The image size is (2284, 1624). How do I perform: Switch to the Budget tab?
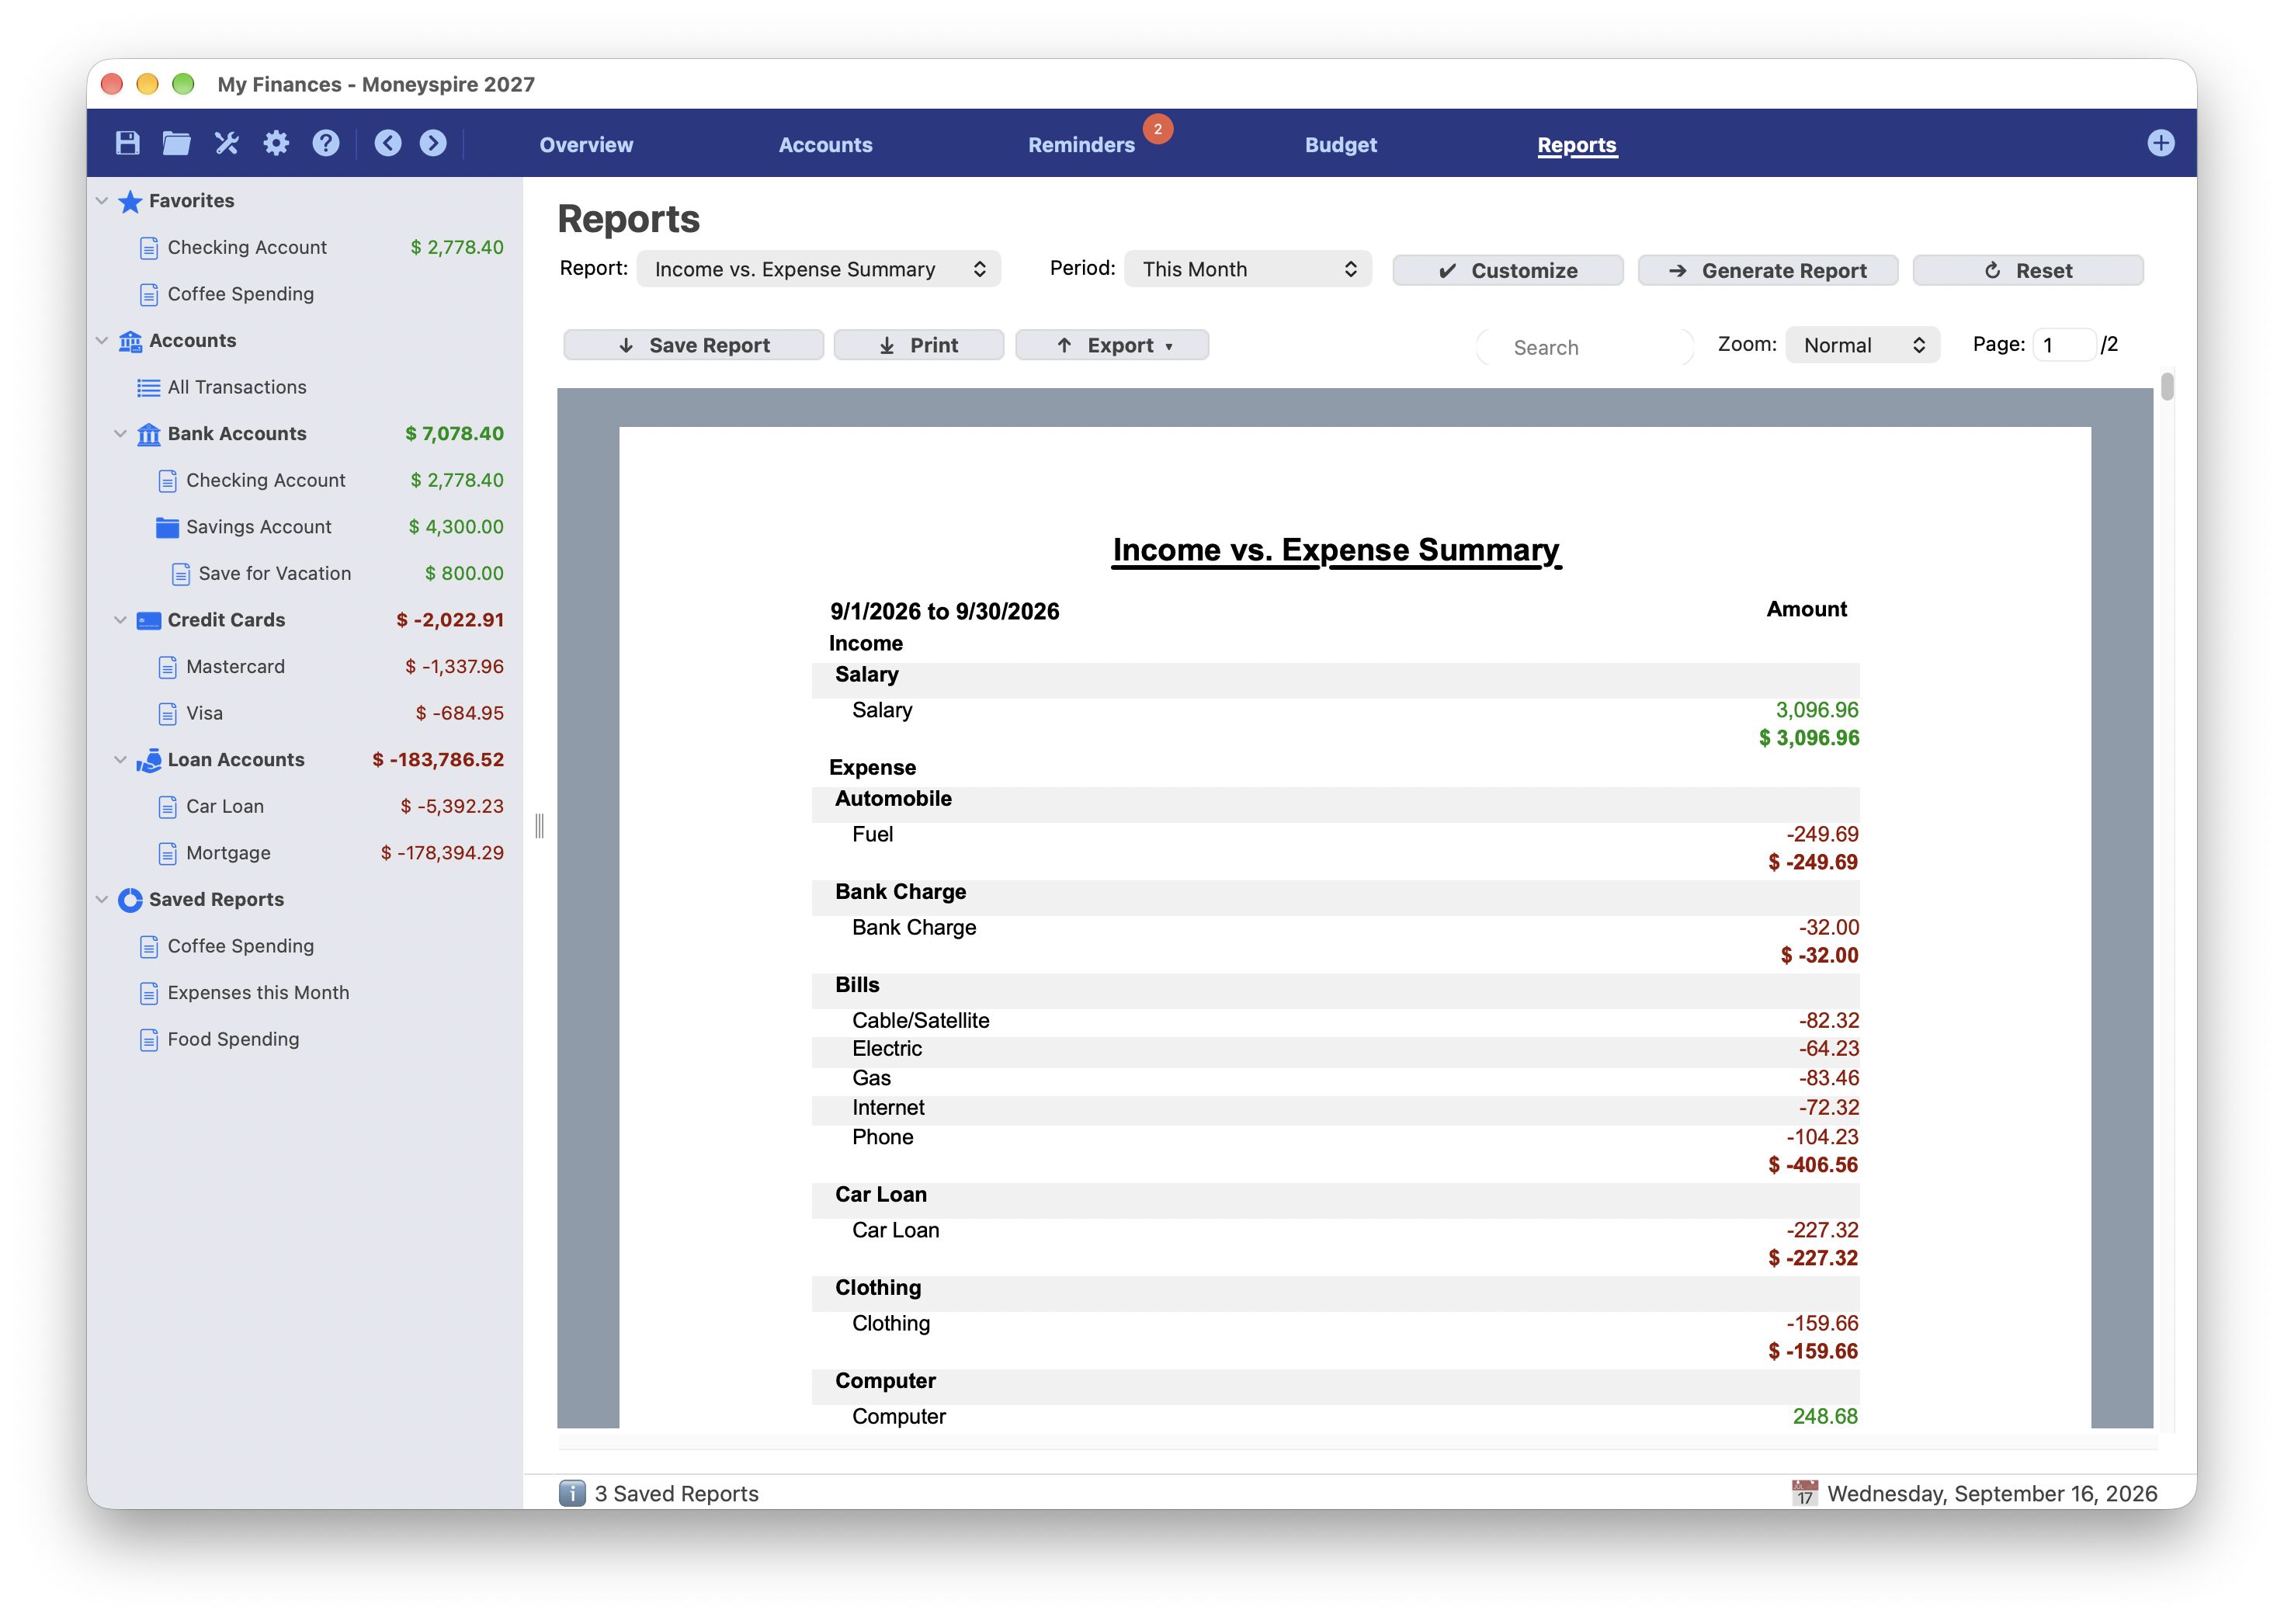point(1340,145)
